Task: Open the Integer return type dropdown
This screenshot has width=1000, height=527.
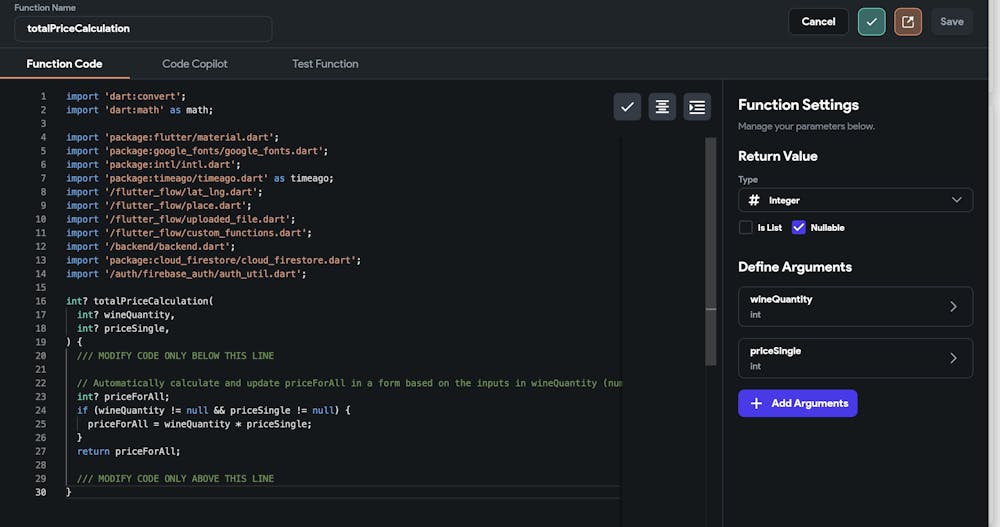Action: coord(855,200)
